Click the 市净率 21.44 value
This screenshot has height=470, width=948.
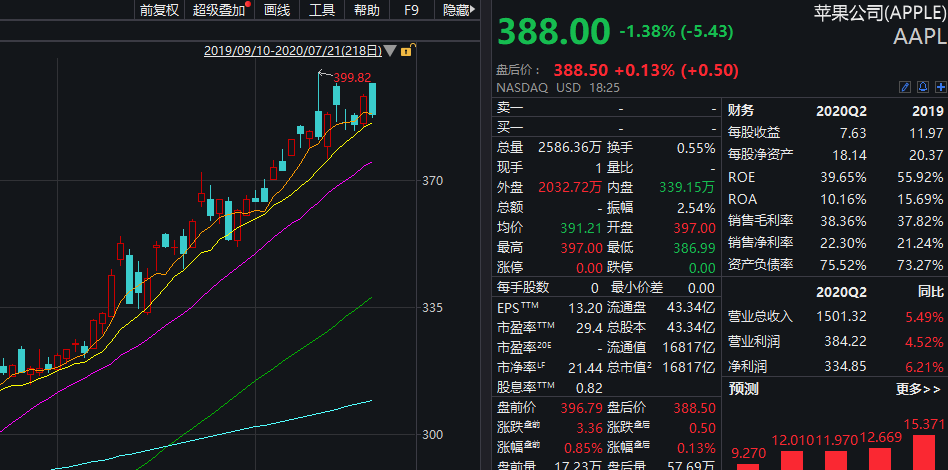point(585,368)
